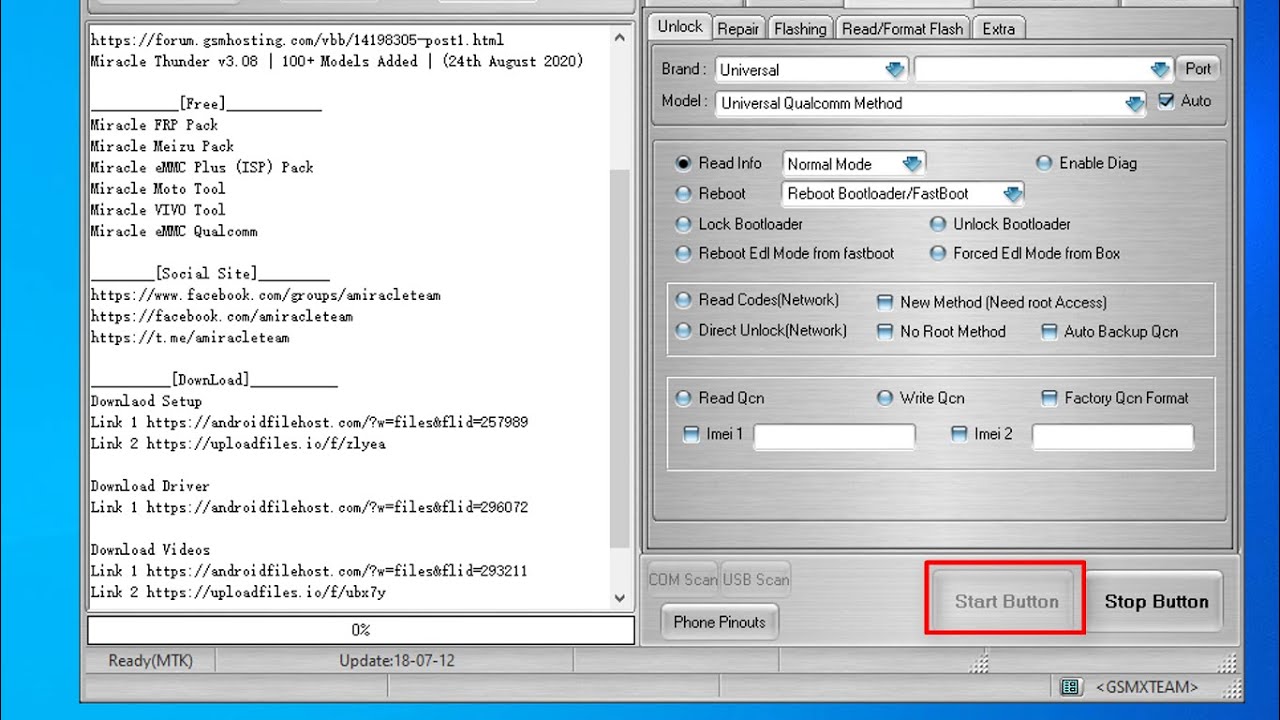This screenshot has height=720, width=1280.
Task: Click the t.me/amiracleteam Telegram URL
Action: click(190, 338)
